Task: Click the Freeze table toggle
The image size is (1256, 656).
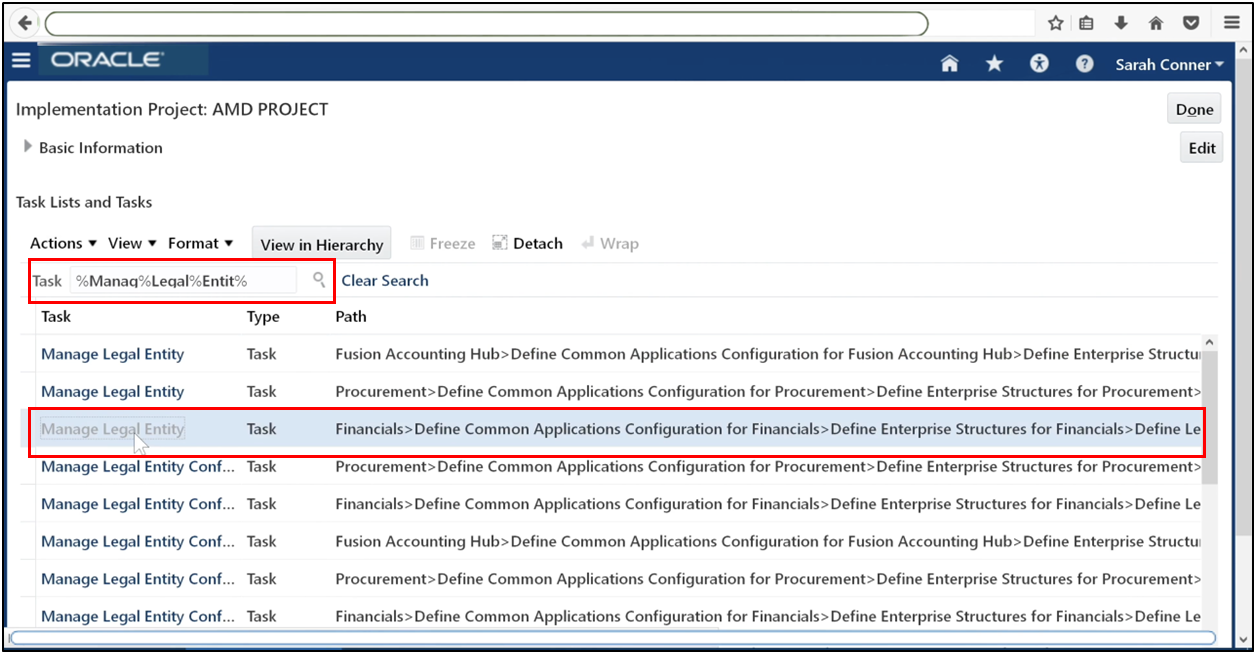Action: [442, 242]
